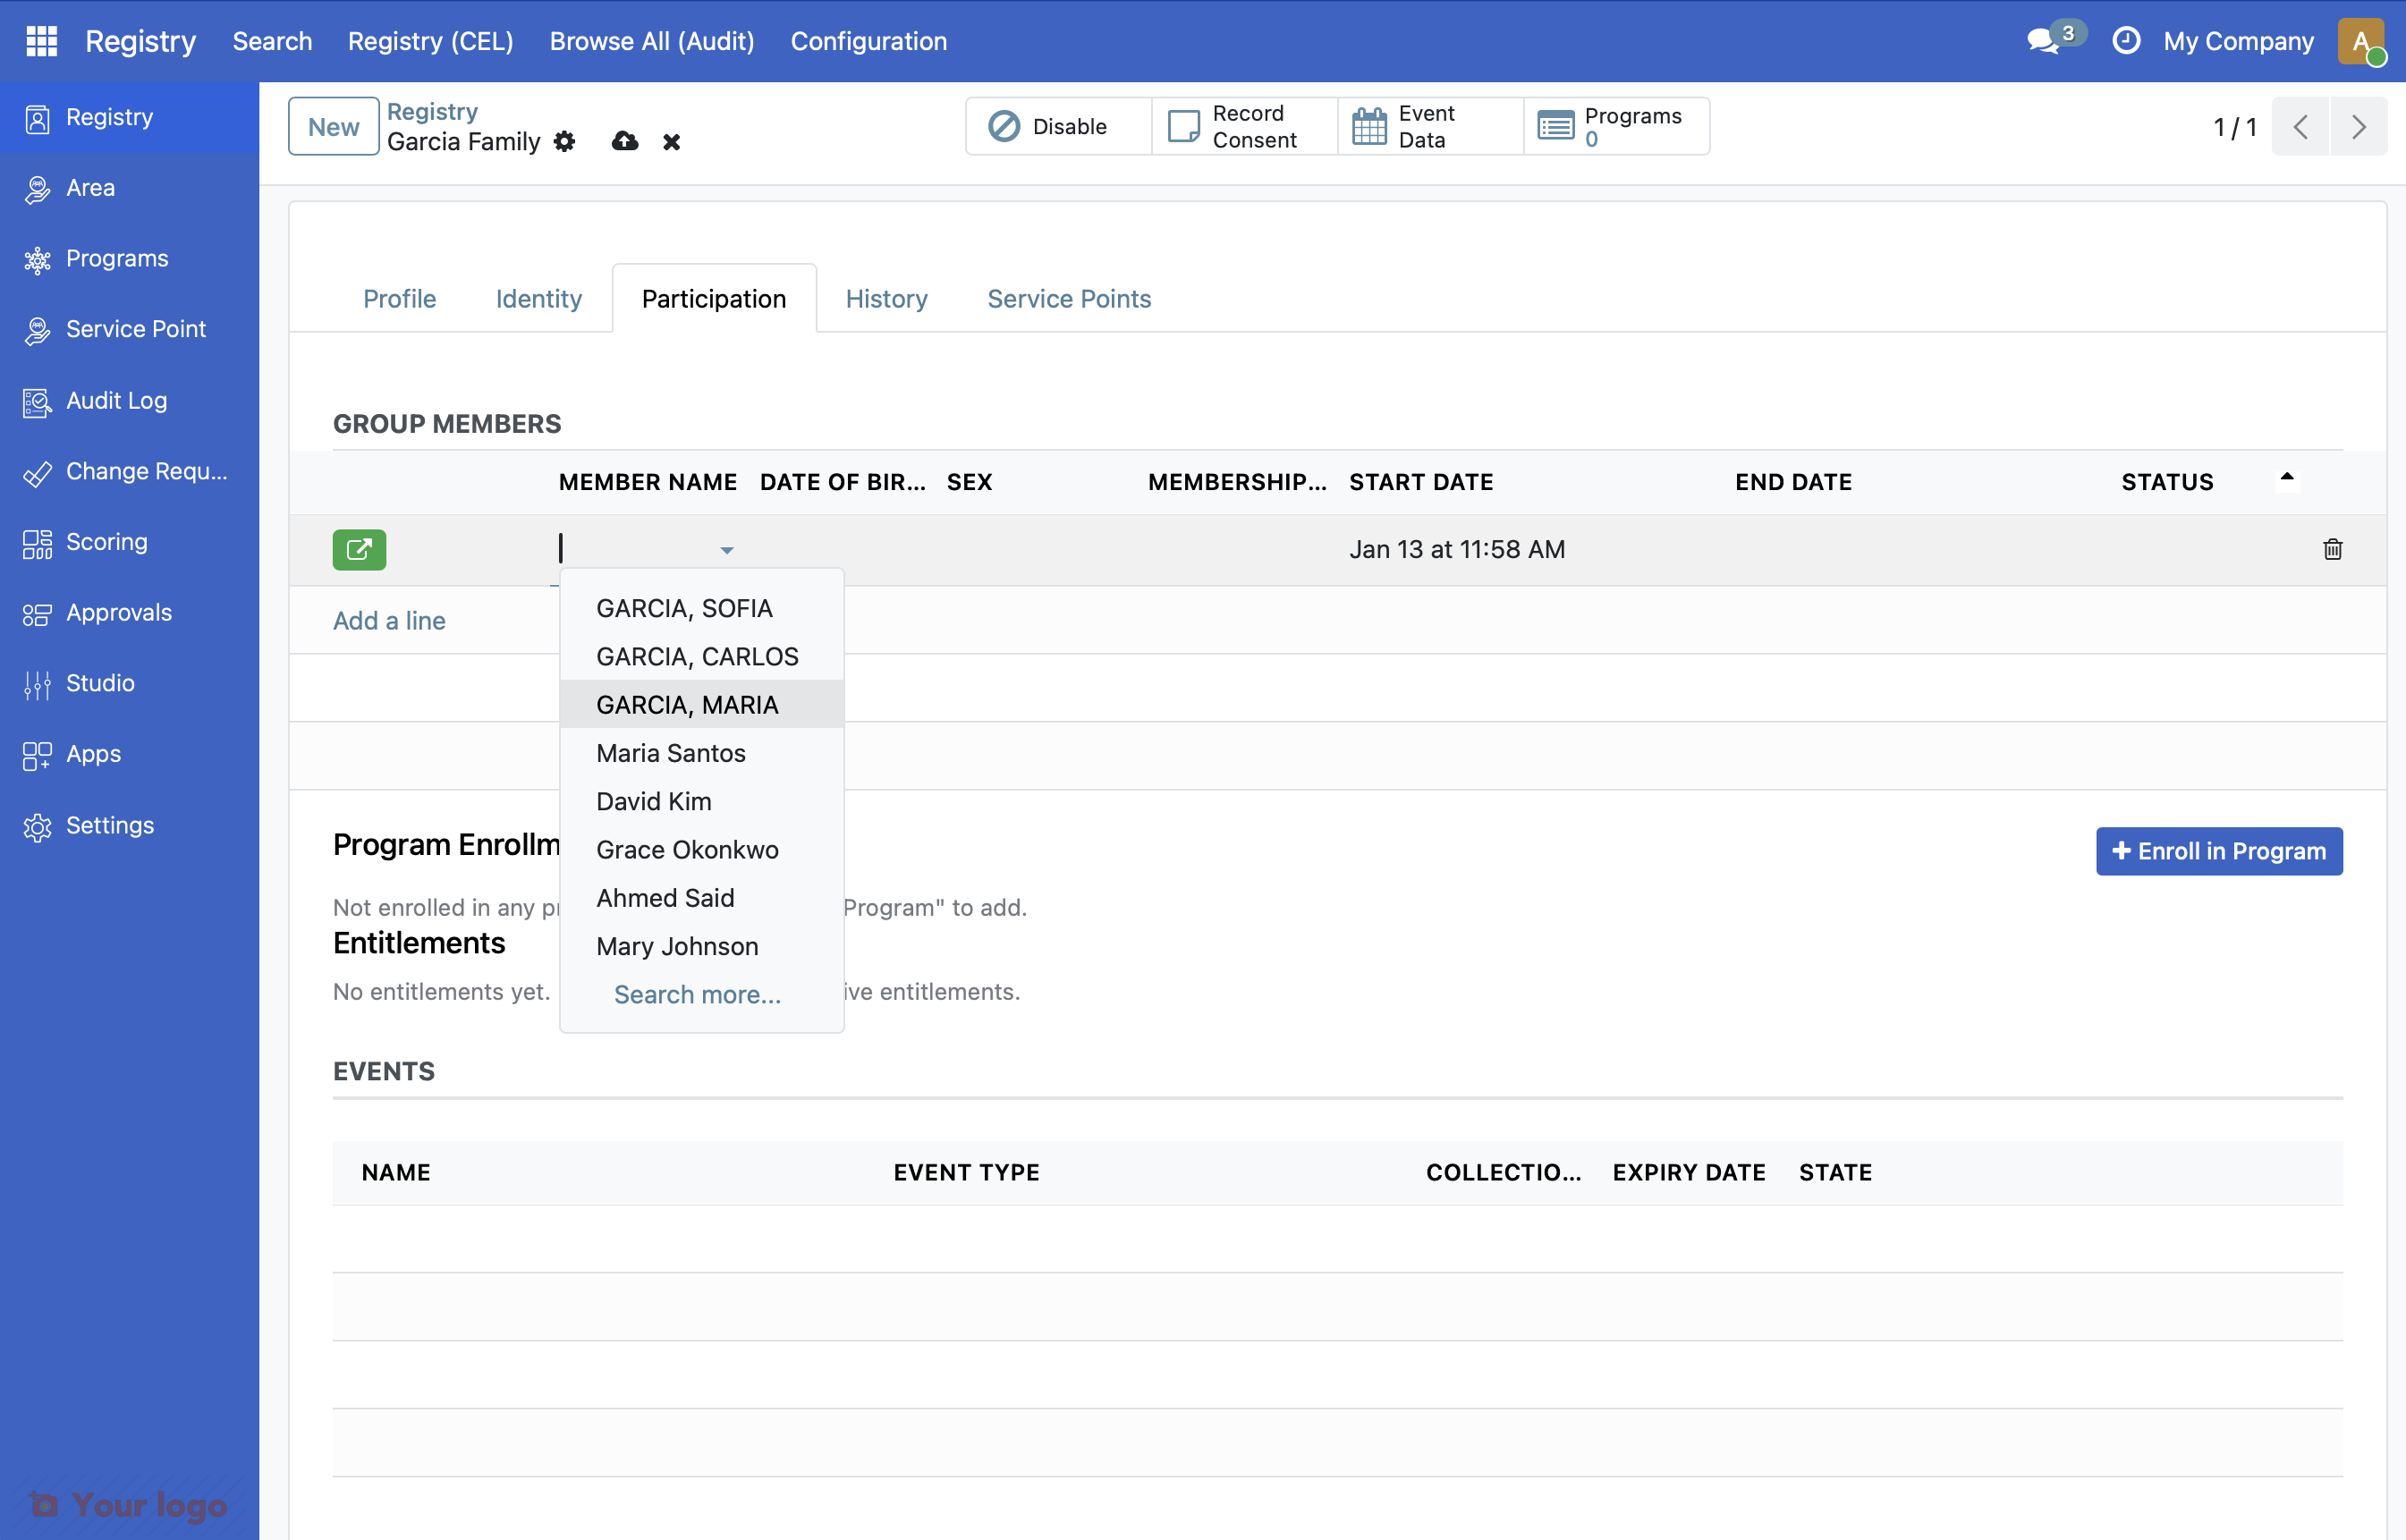
Task: Go to next record with right arrow
Action: coord(2359,126)
